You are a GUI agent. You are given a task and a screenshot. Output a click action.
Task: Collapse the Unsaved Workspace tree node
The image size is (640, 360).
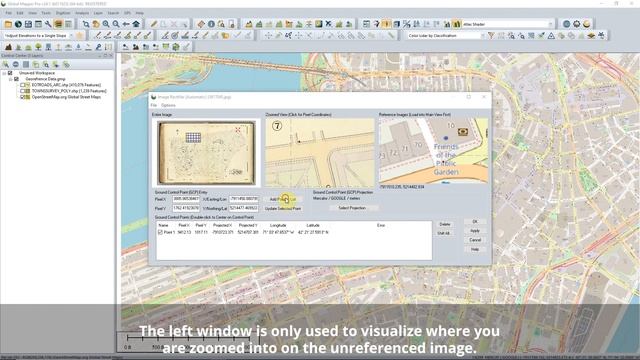(4, 73)
